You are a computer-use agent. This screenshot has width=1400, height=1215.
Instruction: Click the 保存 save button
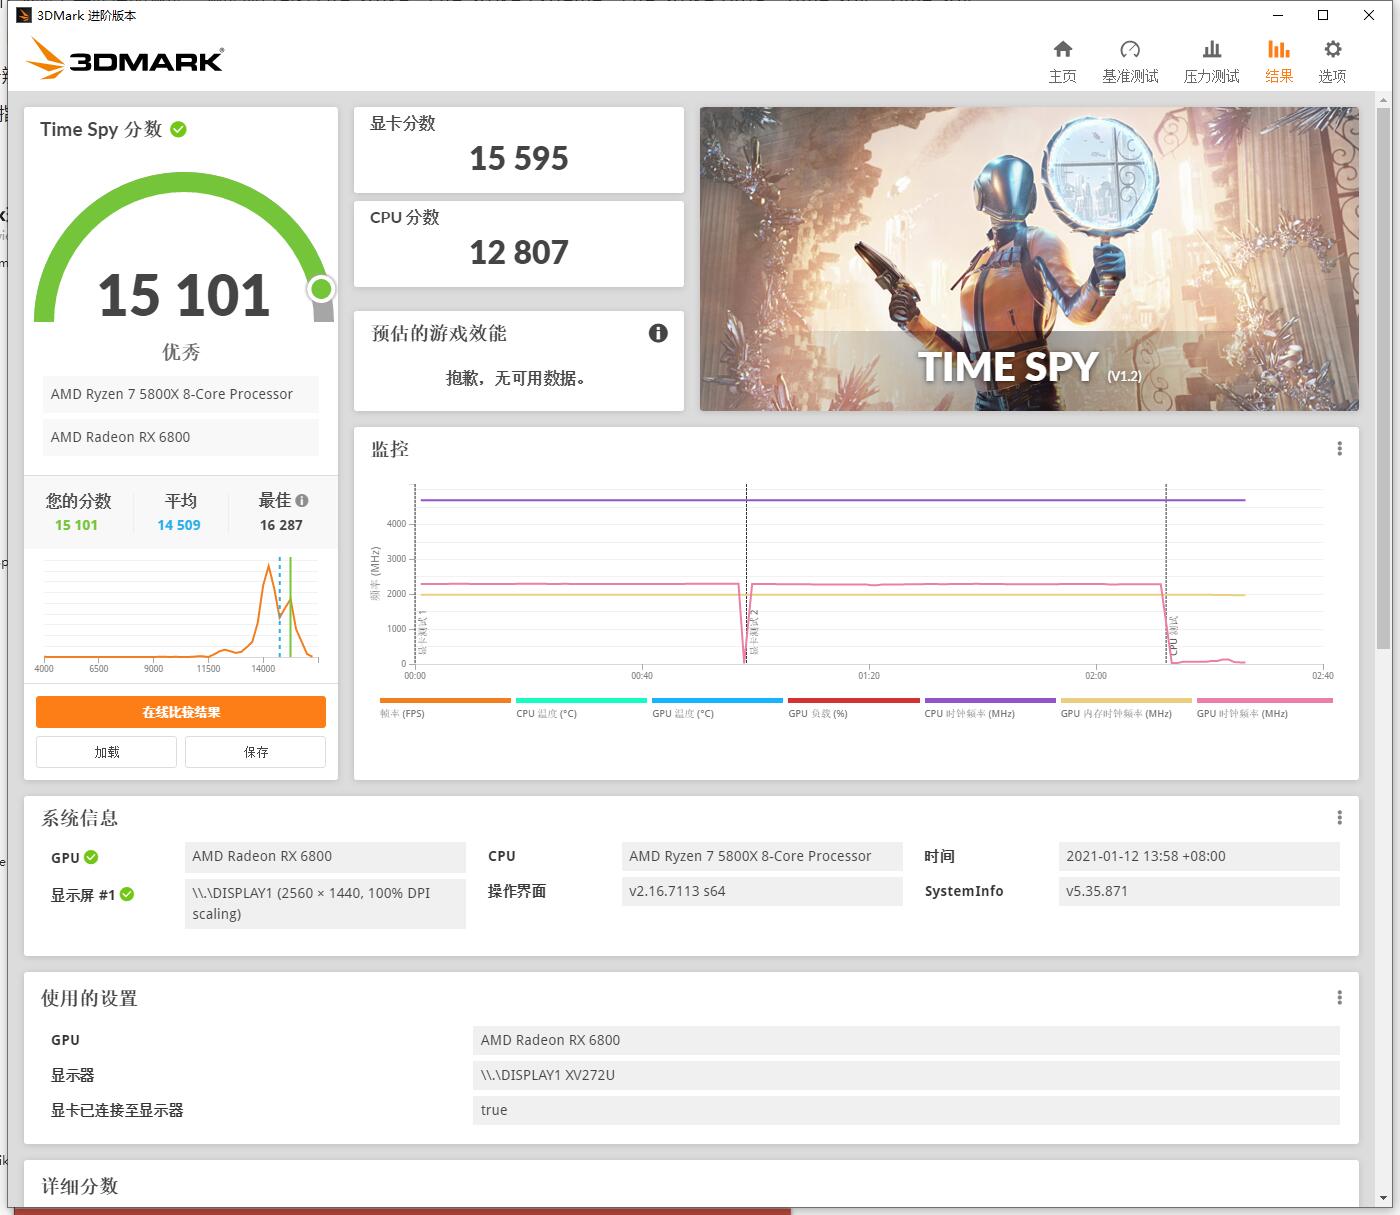[255, 751]
